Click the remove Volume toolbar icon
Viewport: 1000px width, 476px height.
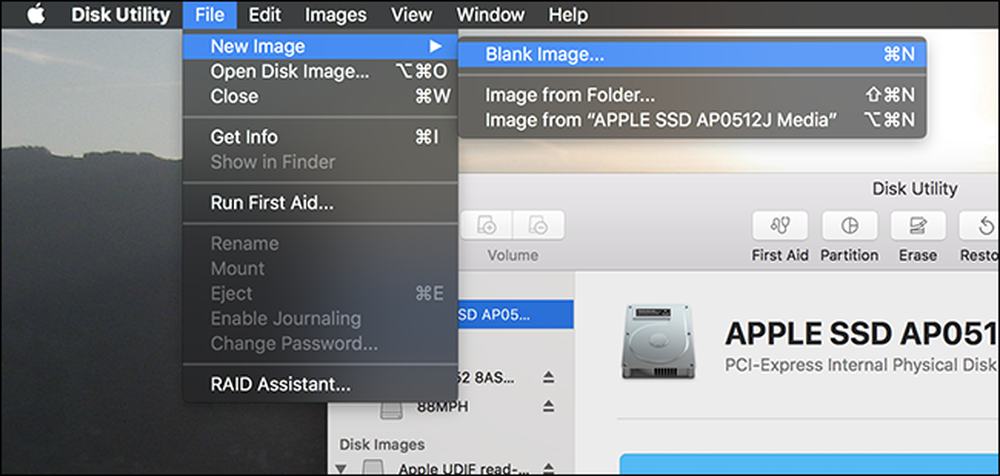click(539, 225)
